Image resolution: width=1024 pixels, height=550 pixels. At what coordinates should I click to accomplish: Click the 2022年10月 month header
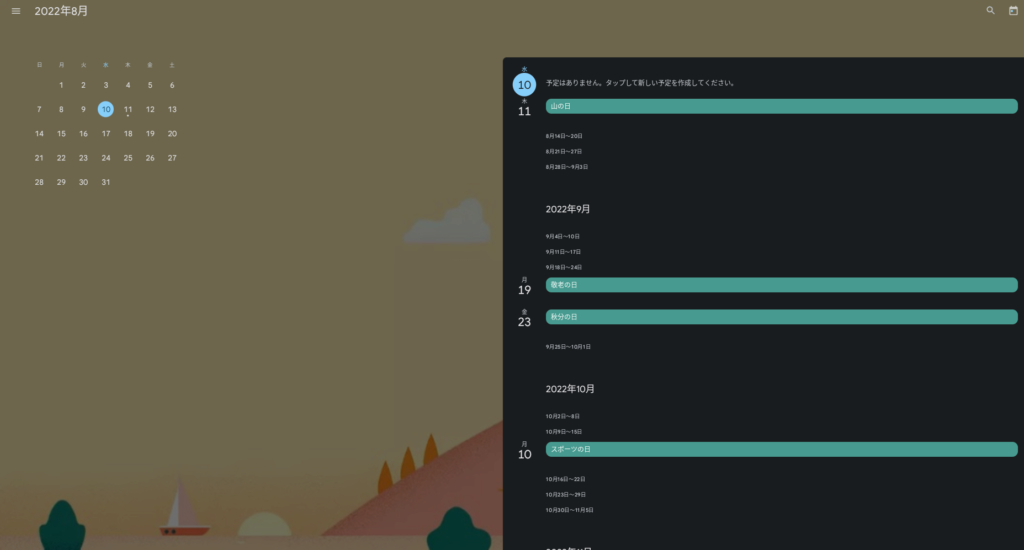coord(570,389)
